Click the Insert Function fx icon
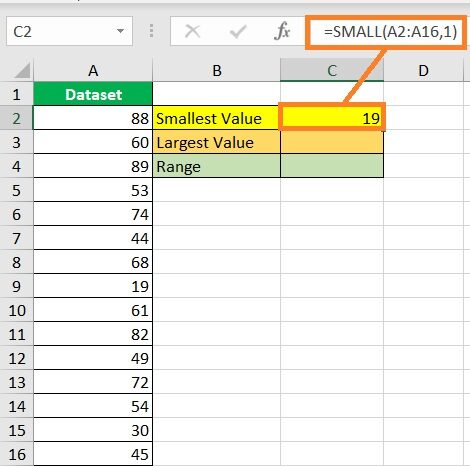 [x=282, y=31]
